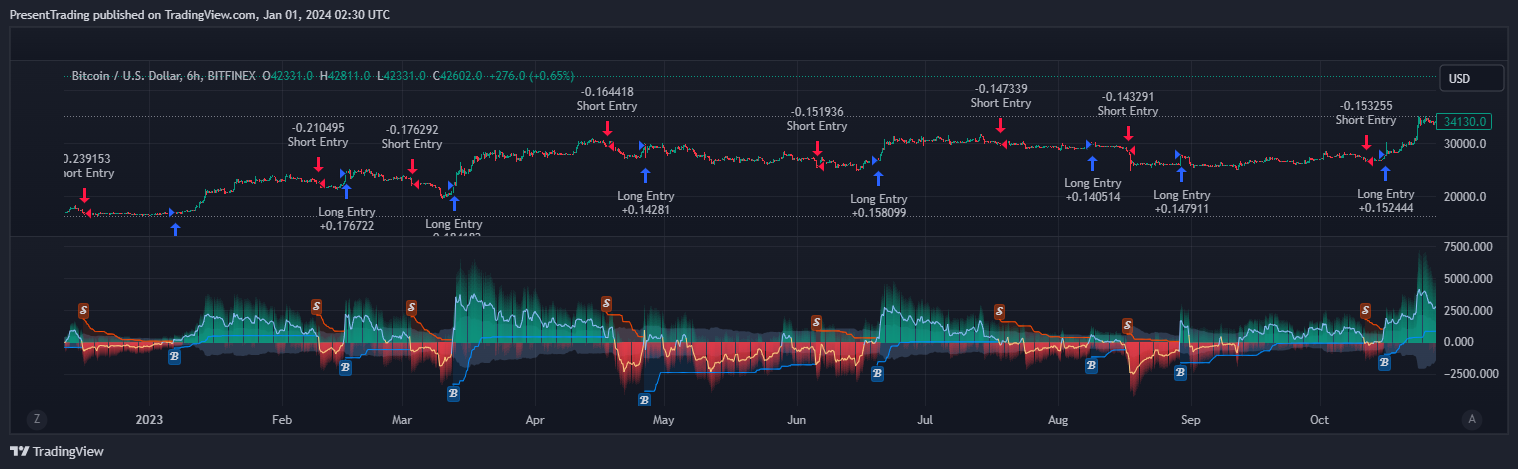Click the B buy marker in early September
The image size is (1518, 469).
click(x=1180, y=373)
